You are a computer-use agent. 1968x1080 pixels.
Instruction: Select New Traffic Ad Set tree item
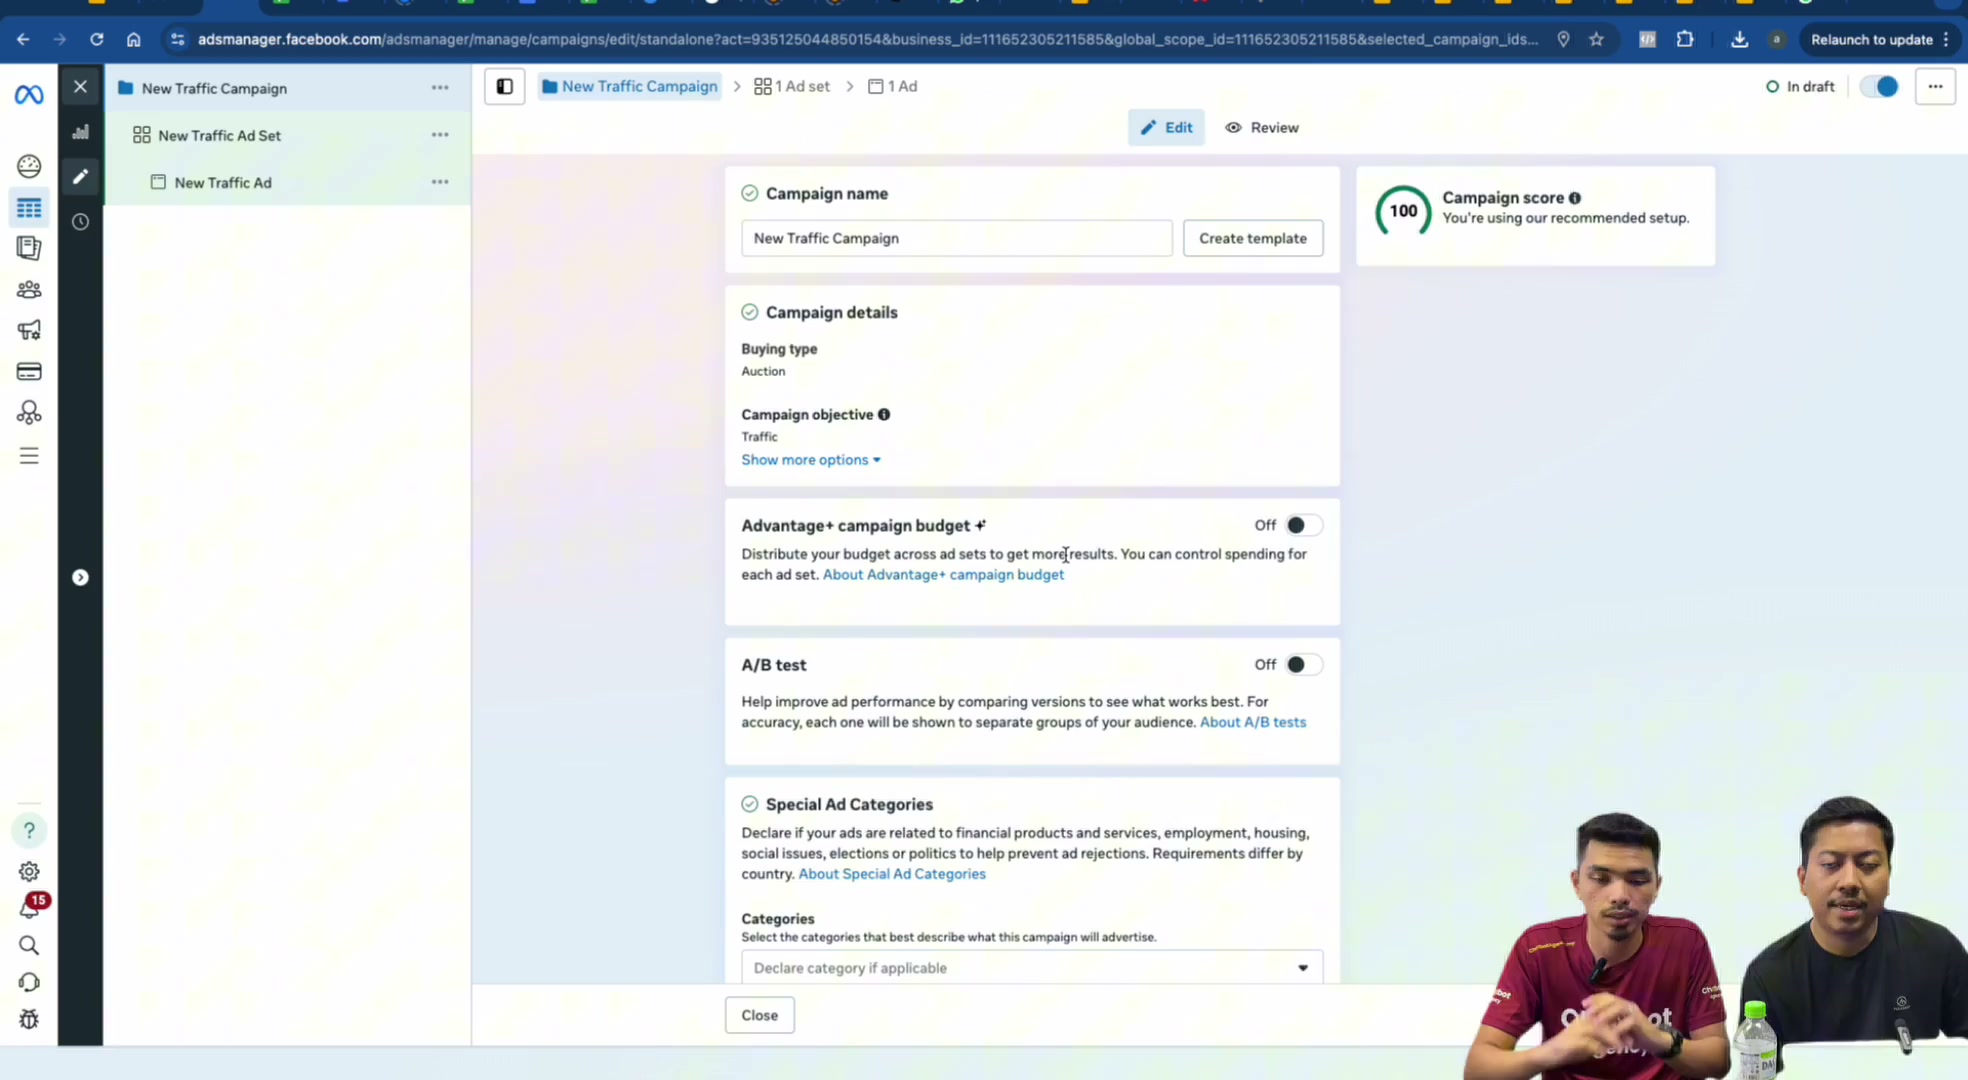click(x=219, y=135)
